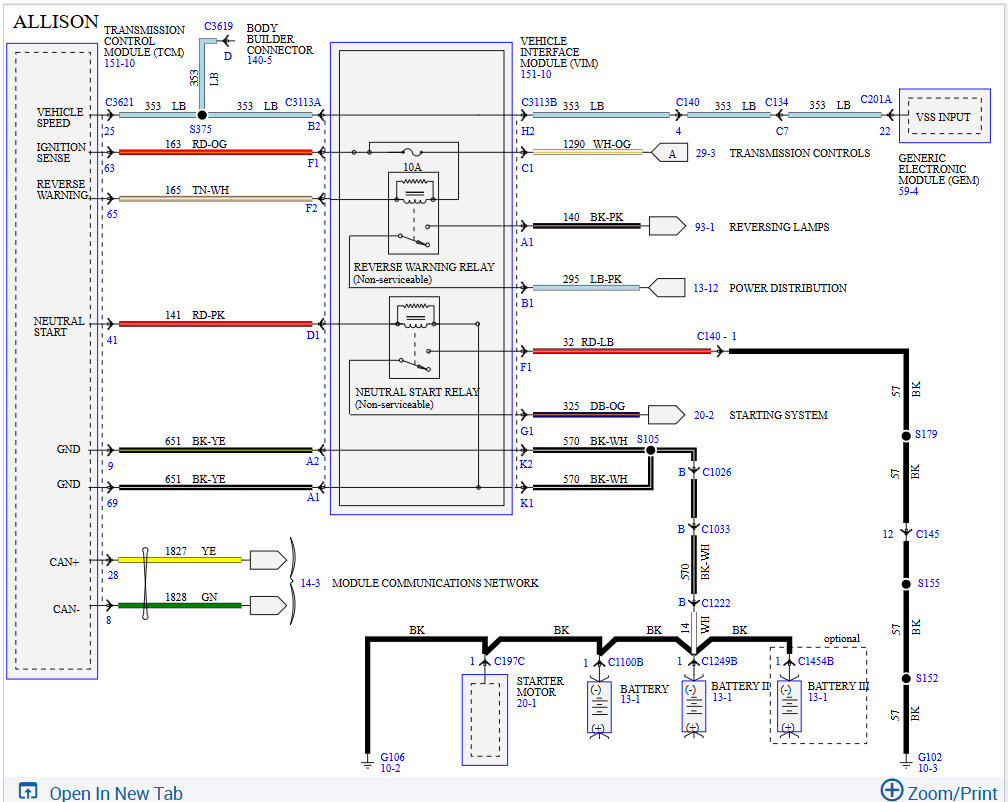The height and width of the screenshot is (802, 1008).
Task: Open the 13-12 Power Distribution reference
Action: (x=705, y=288)
